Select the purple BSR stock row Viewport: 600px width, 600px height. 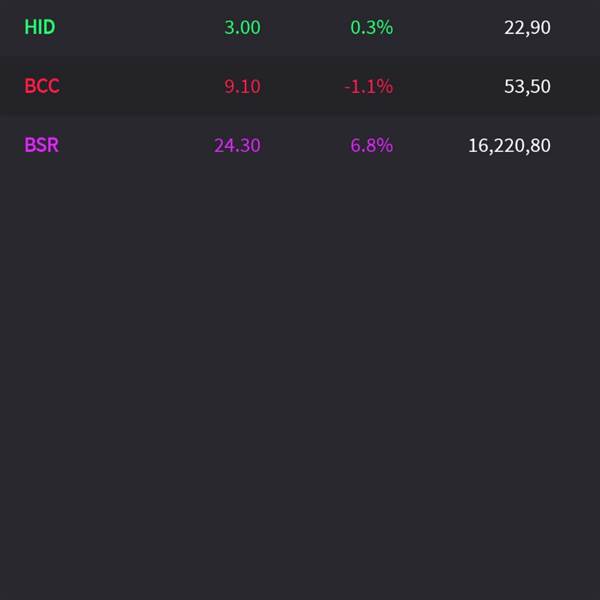(x=300, y=145)
